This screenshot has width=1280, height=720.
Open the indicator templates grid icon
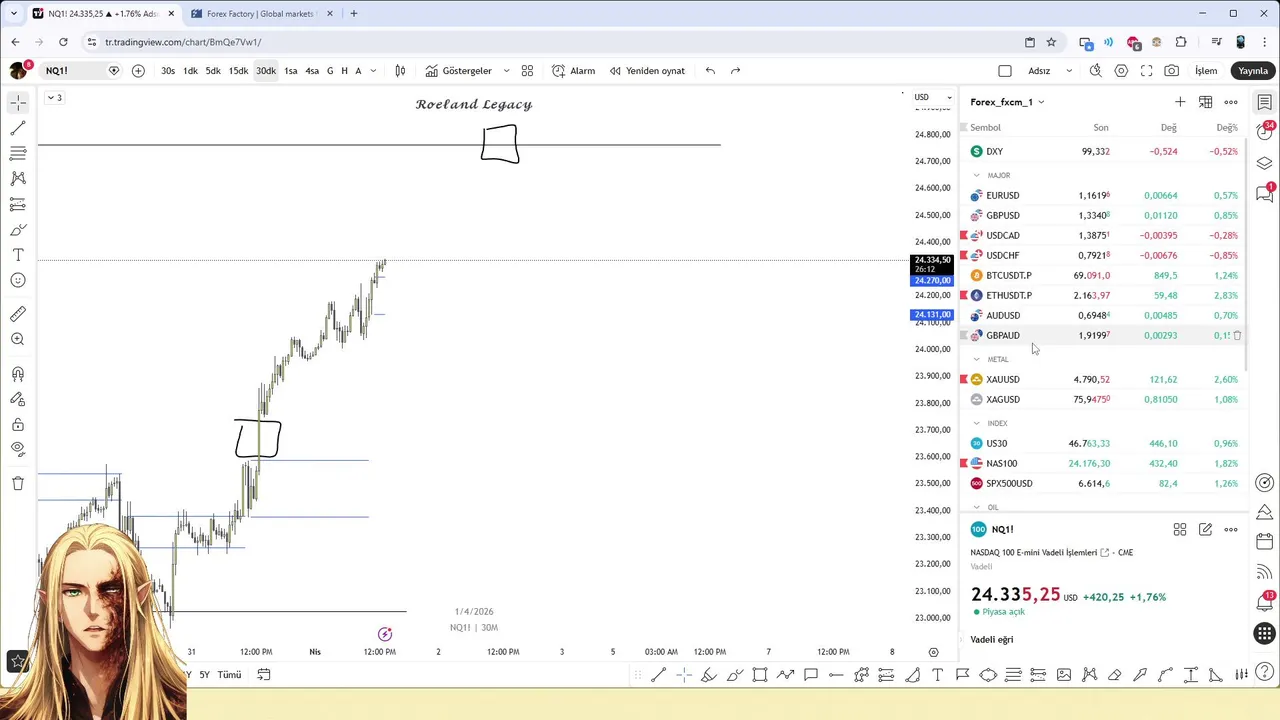click(527, 71)
